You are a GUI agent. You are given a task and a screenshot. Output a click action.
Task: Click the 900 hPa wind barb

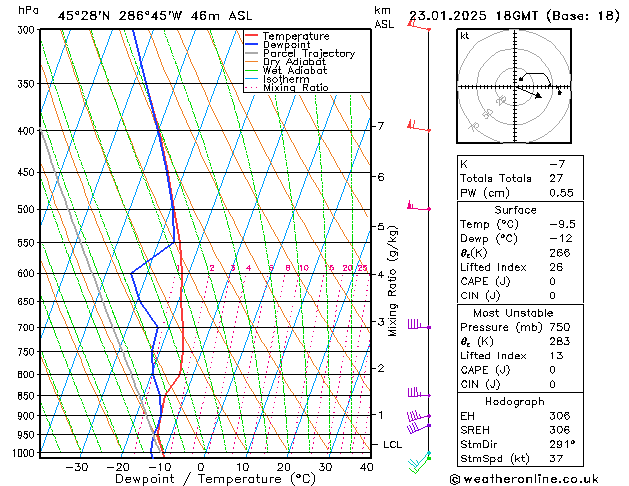(419, 416)
